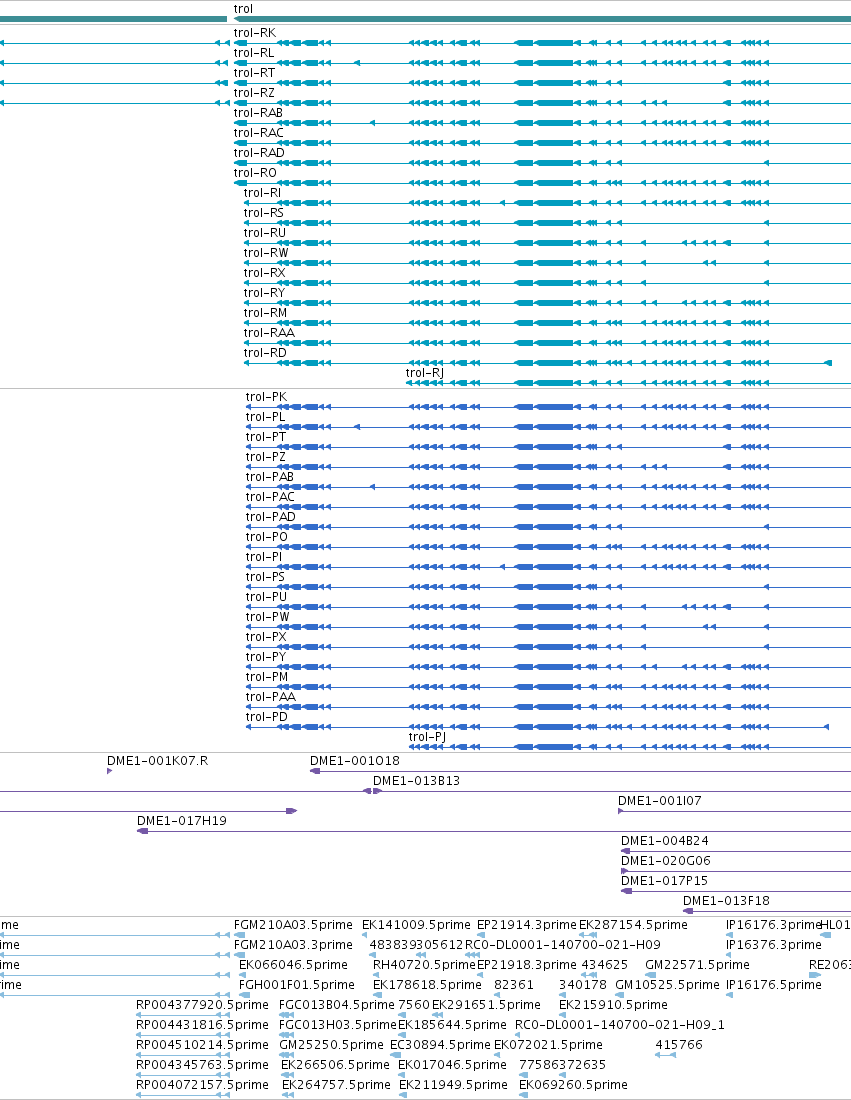The height and width of the screenshot is (1100, 851).
Task: Select the DME1-013F18 clone label
Action: pyautogui.click(x=726, y=901)
